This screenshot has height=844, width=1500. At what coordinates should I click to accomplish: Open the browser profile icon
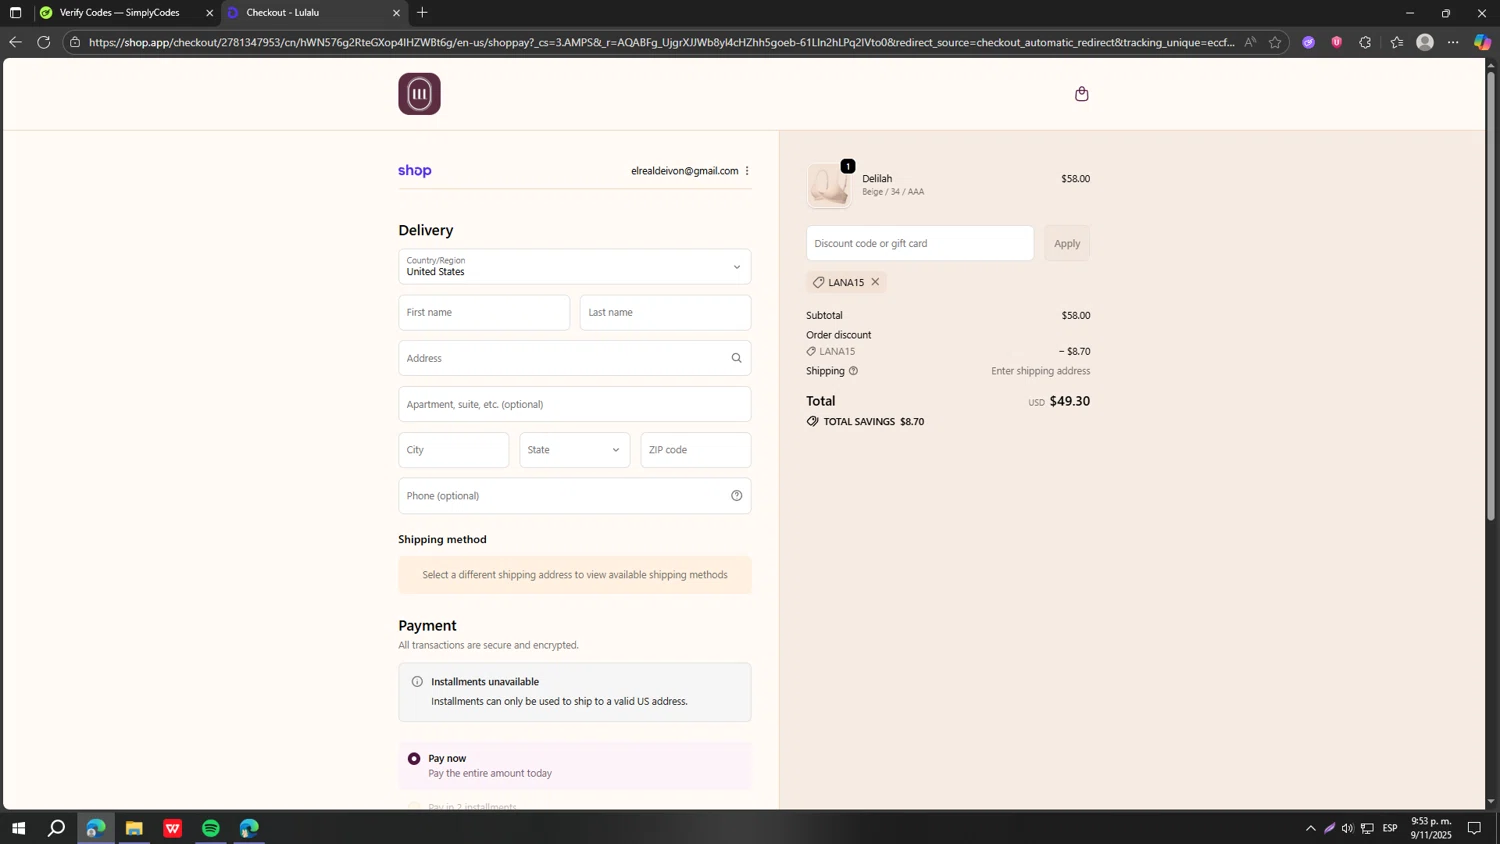click(1425, 42)
